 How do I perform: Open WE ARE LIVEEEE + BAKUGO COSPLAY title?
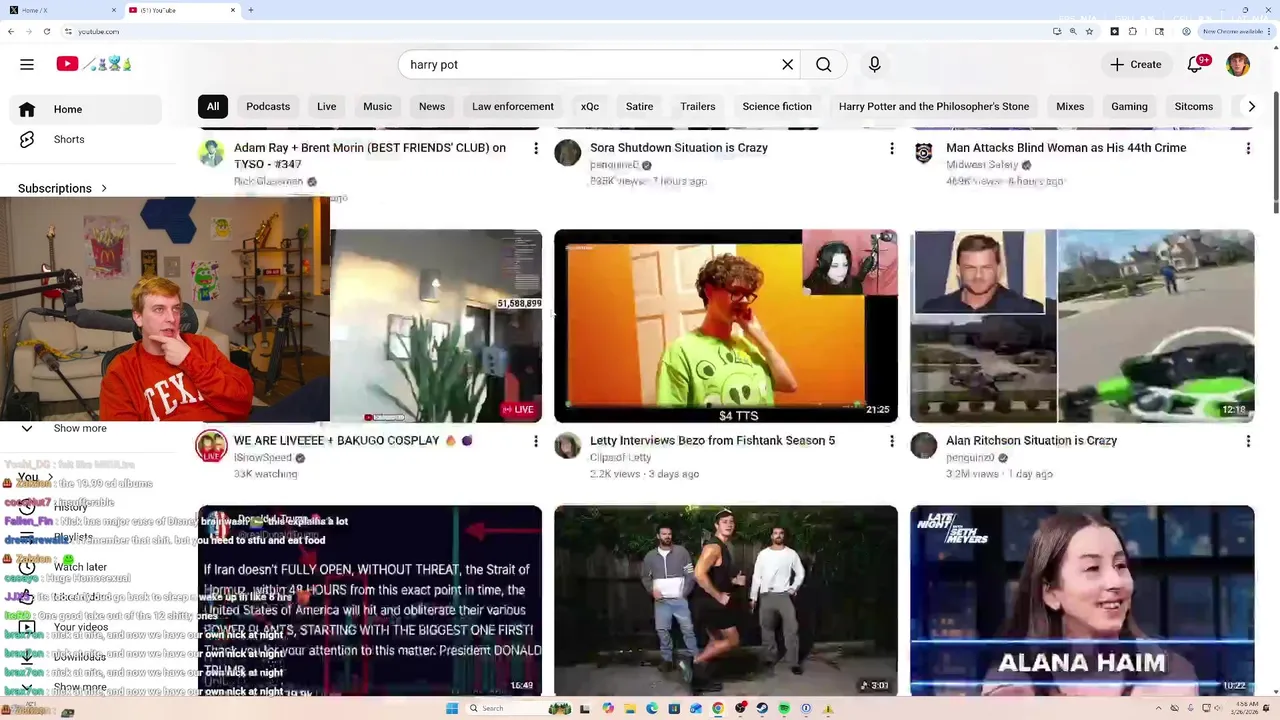353,440
